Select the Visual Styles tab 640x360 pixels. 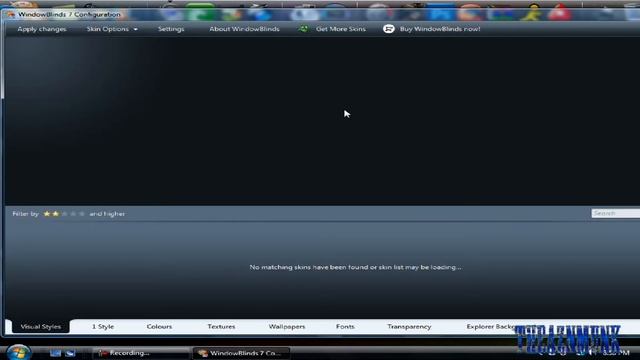coord(40,327)
